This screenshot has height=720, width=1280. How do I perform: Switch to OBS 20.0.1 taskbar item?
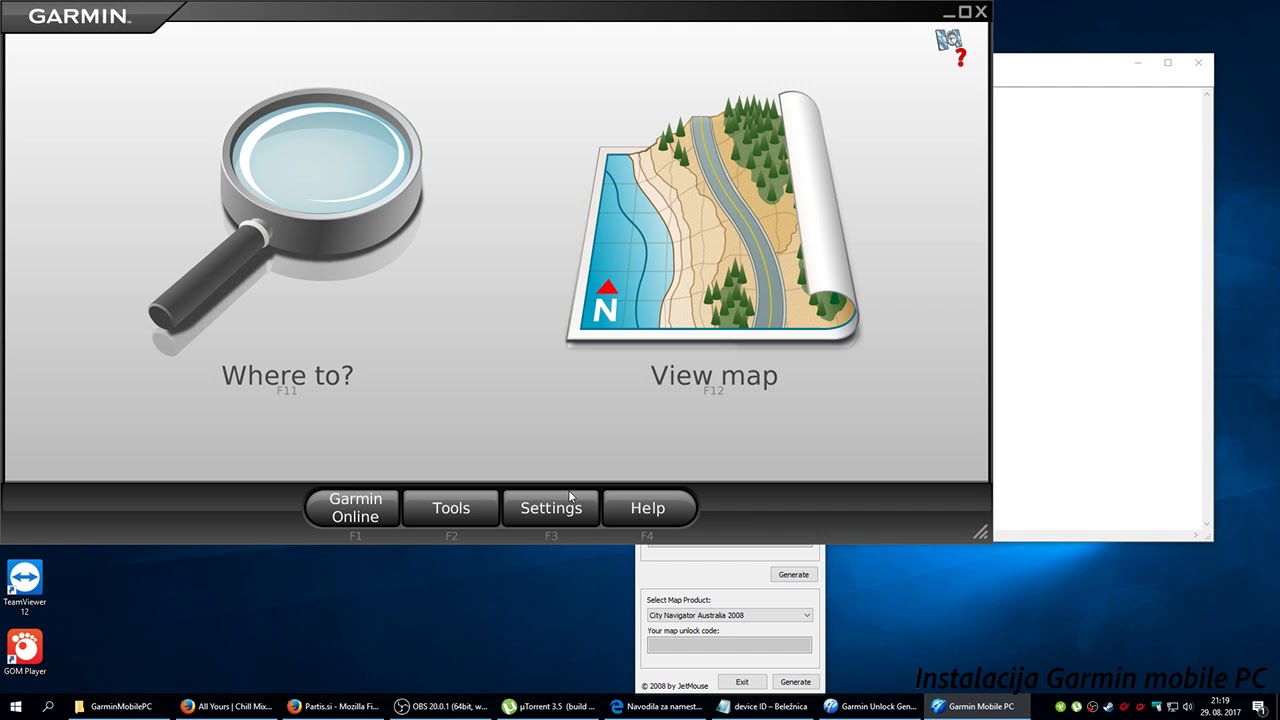pos(441,706)
